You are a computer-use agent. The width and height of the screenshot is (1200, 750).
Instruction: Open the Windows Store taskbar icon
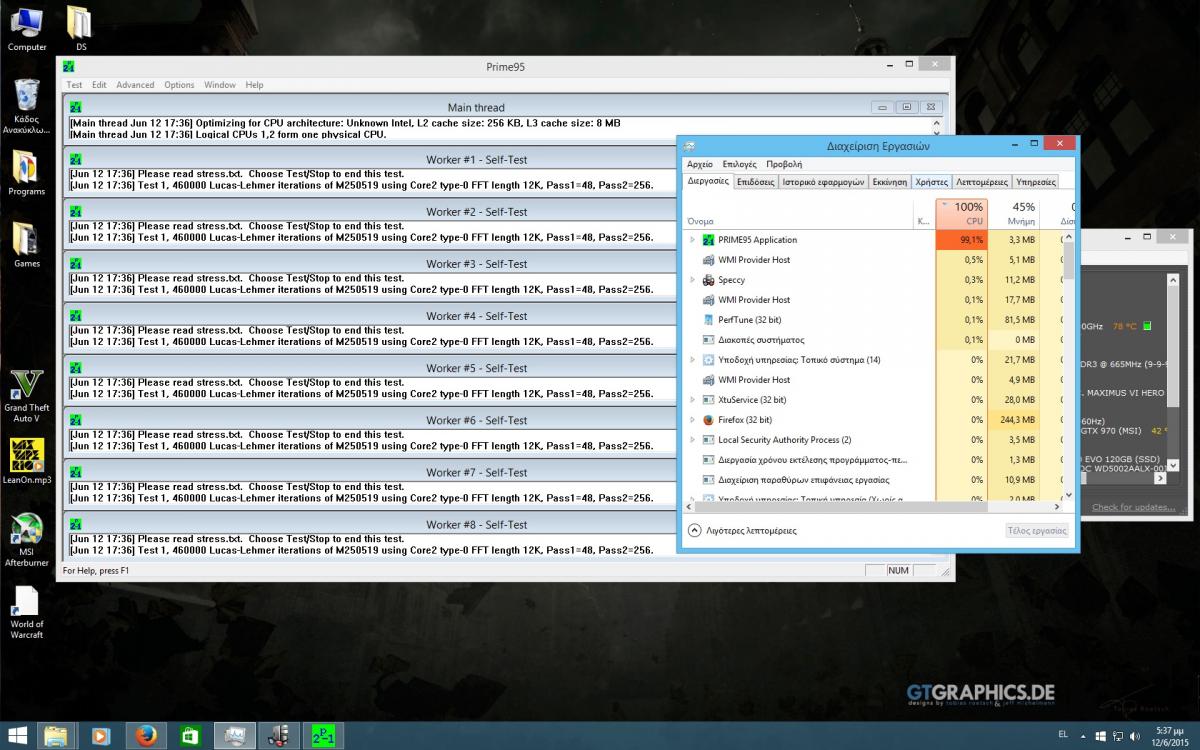pyautogui.click(x=189, y=736)
